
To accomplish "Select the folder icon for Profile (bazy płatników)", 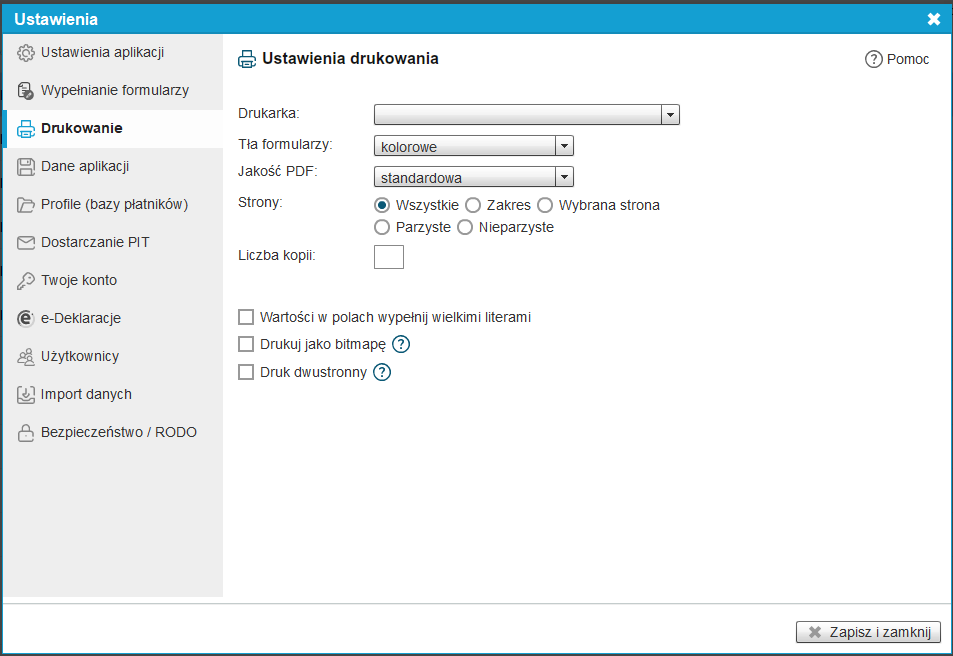I will 26,205.
